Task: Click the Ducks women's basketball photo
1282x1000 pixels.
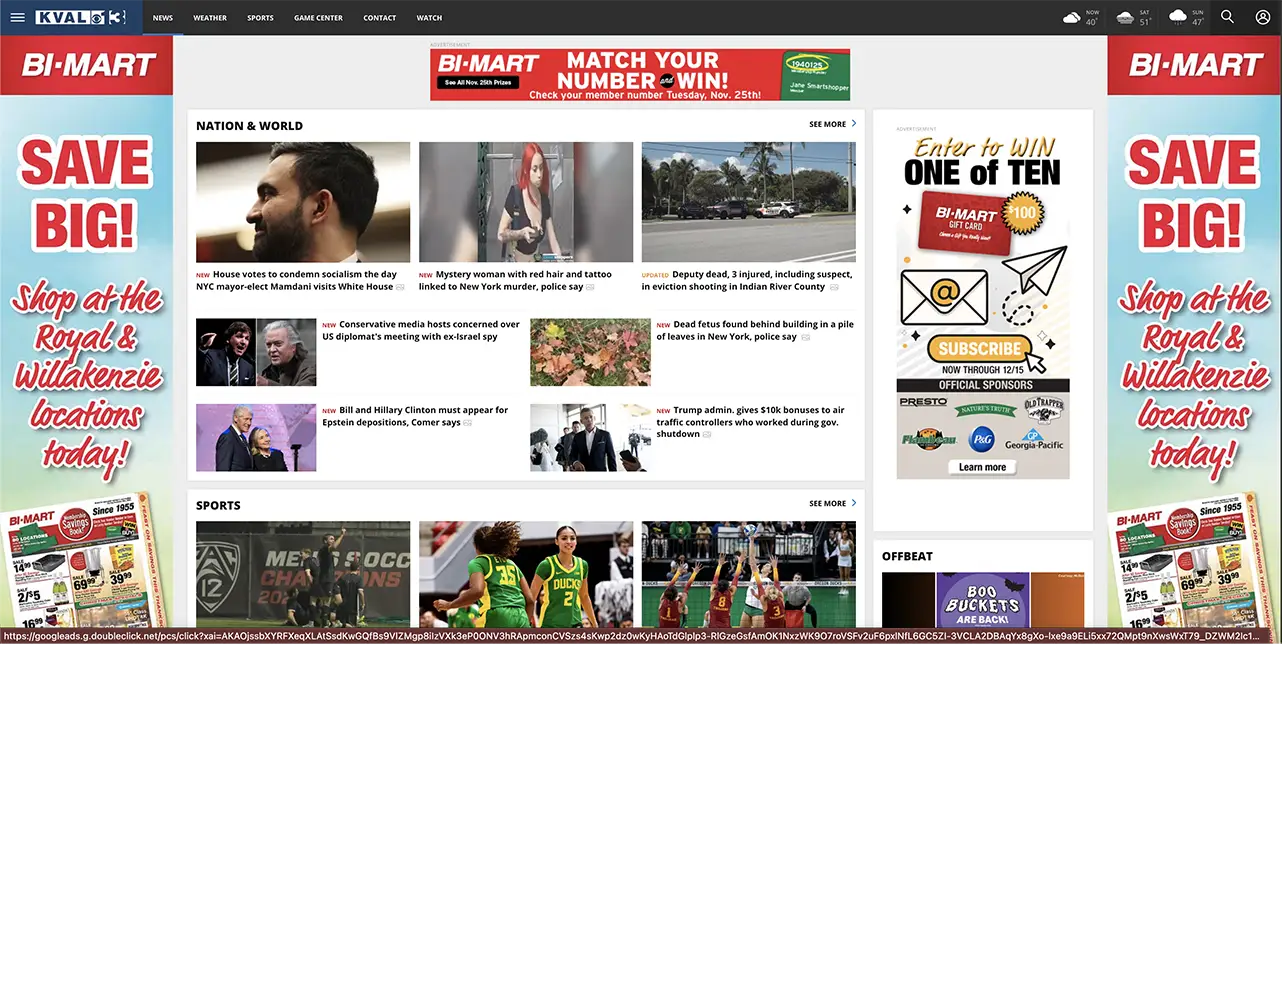Action: (526, 574)
